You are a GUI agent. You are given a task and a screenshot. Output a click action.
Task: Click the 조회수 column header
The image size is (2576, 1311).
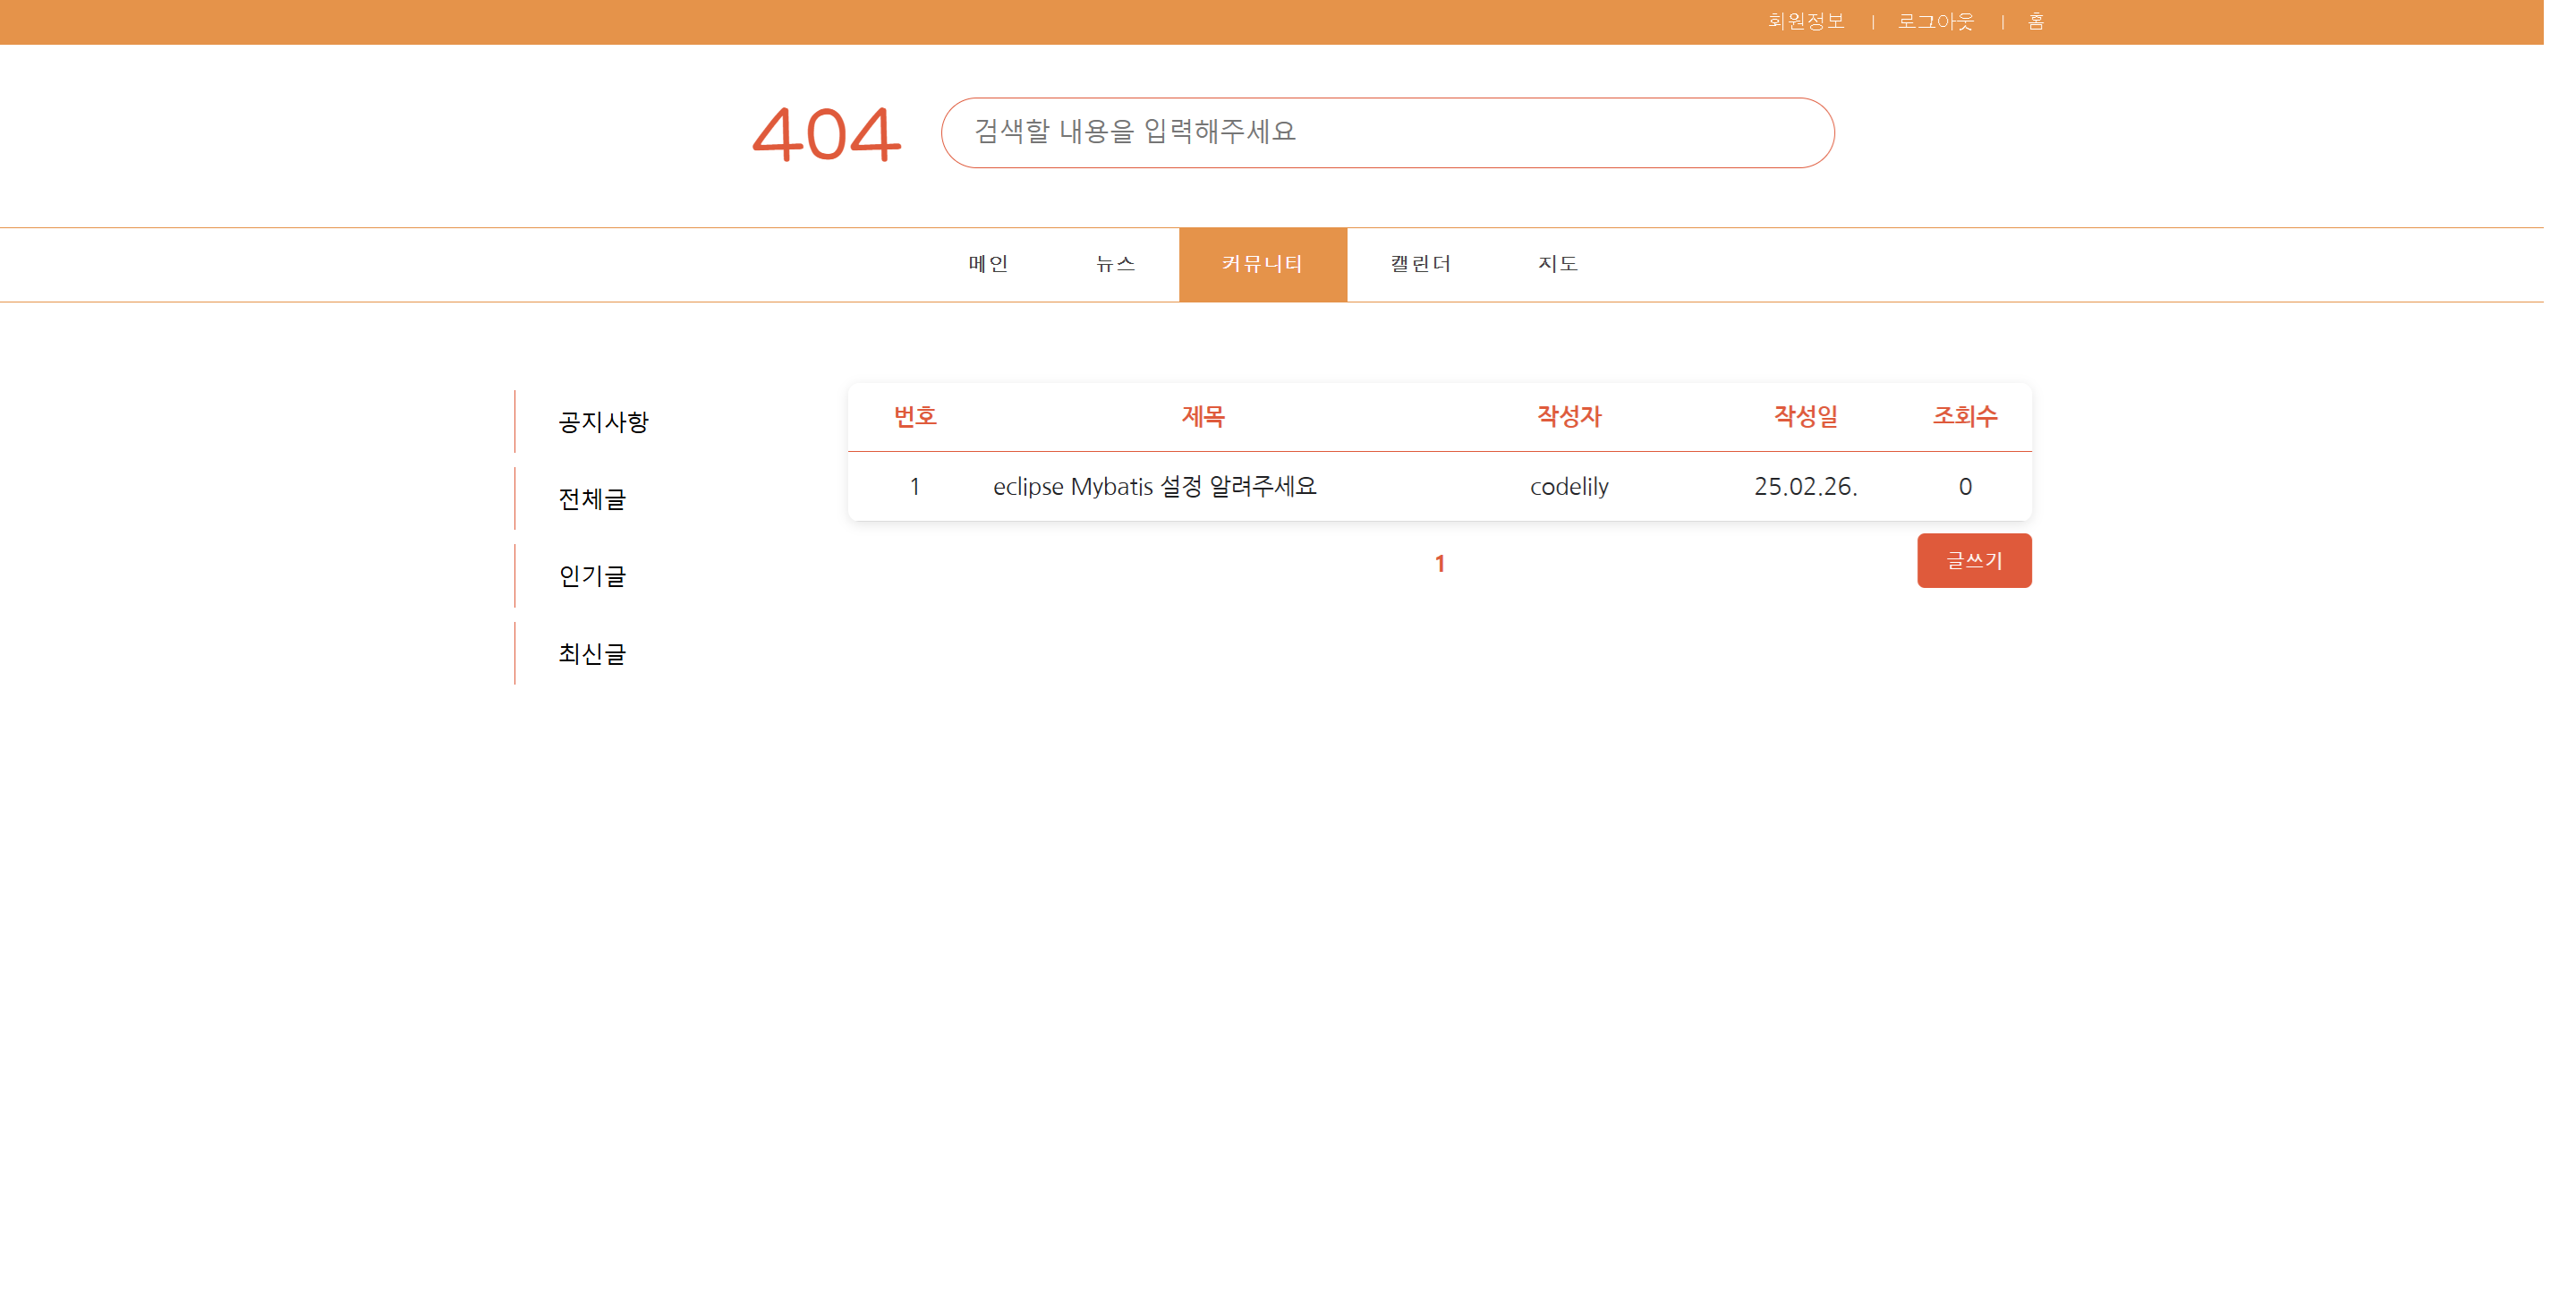1965,417
